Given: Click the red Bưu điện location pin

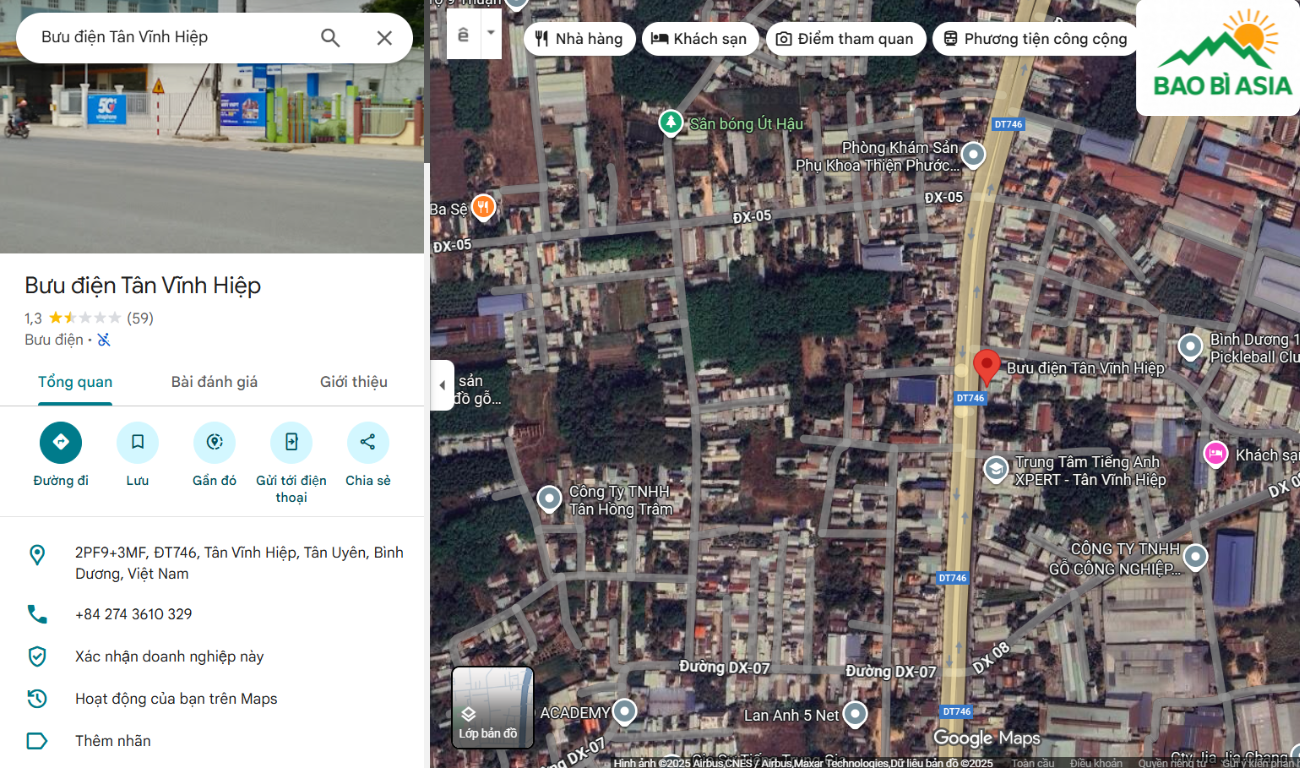Looking at the screenshot, I should 986,367.
